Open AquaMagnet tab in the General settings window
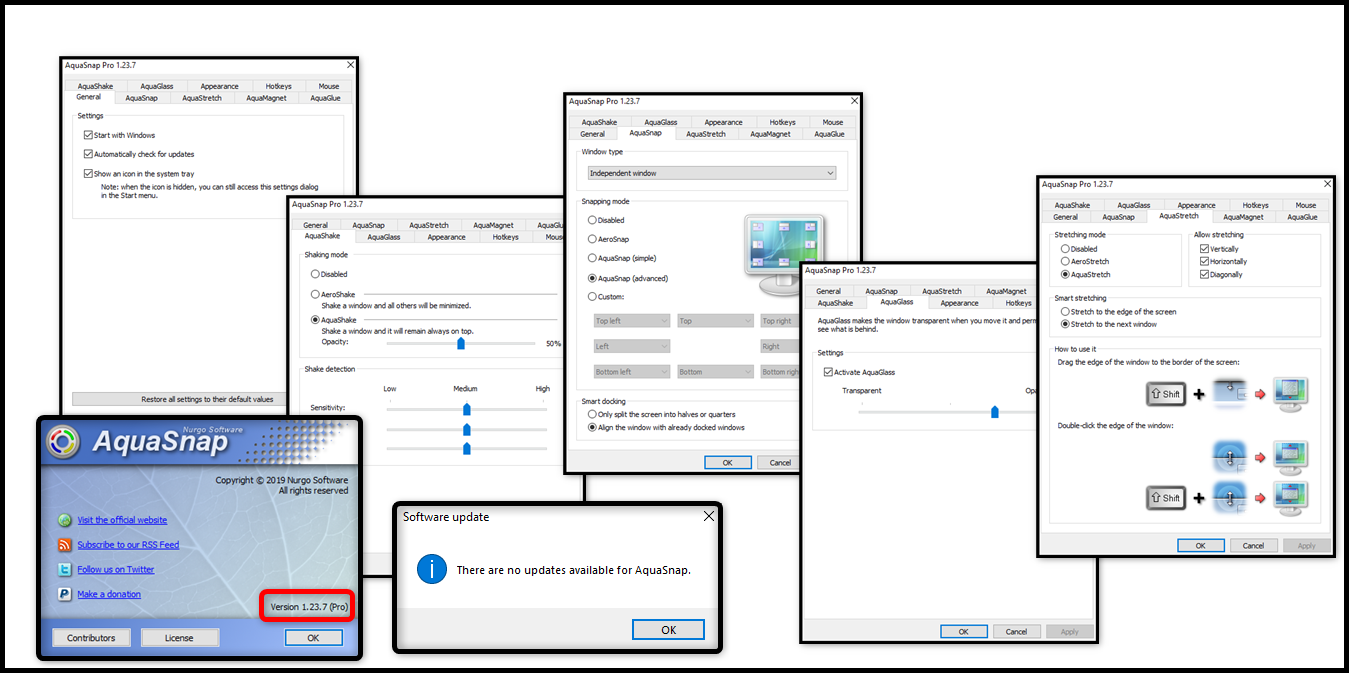This screenshot has width=1349, height=673. coord(266,98)
